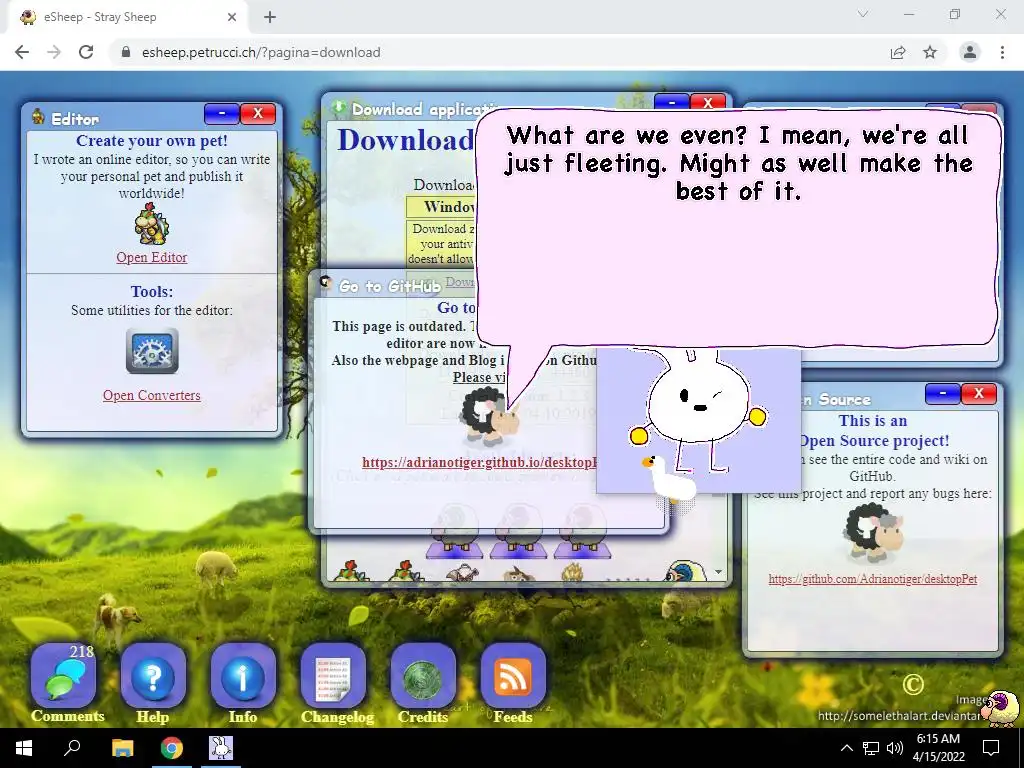Open a new browser tab
1024x768 pixels.
(270, 17)
